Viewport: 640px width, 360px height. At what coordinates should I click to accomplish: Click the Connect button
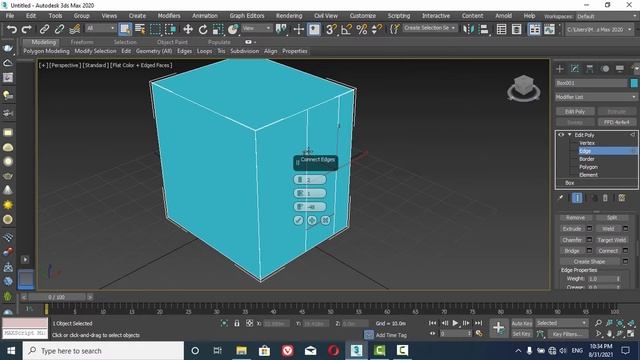[608, 251]
